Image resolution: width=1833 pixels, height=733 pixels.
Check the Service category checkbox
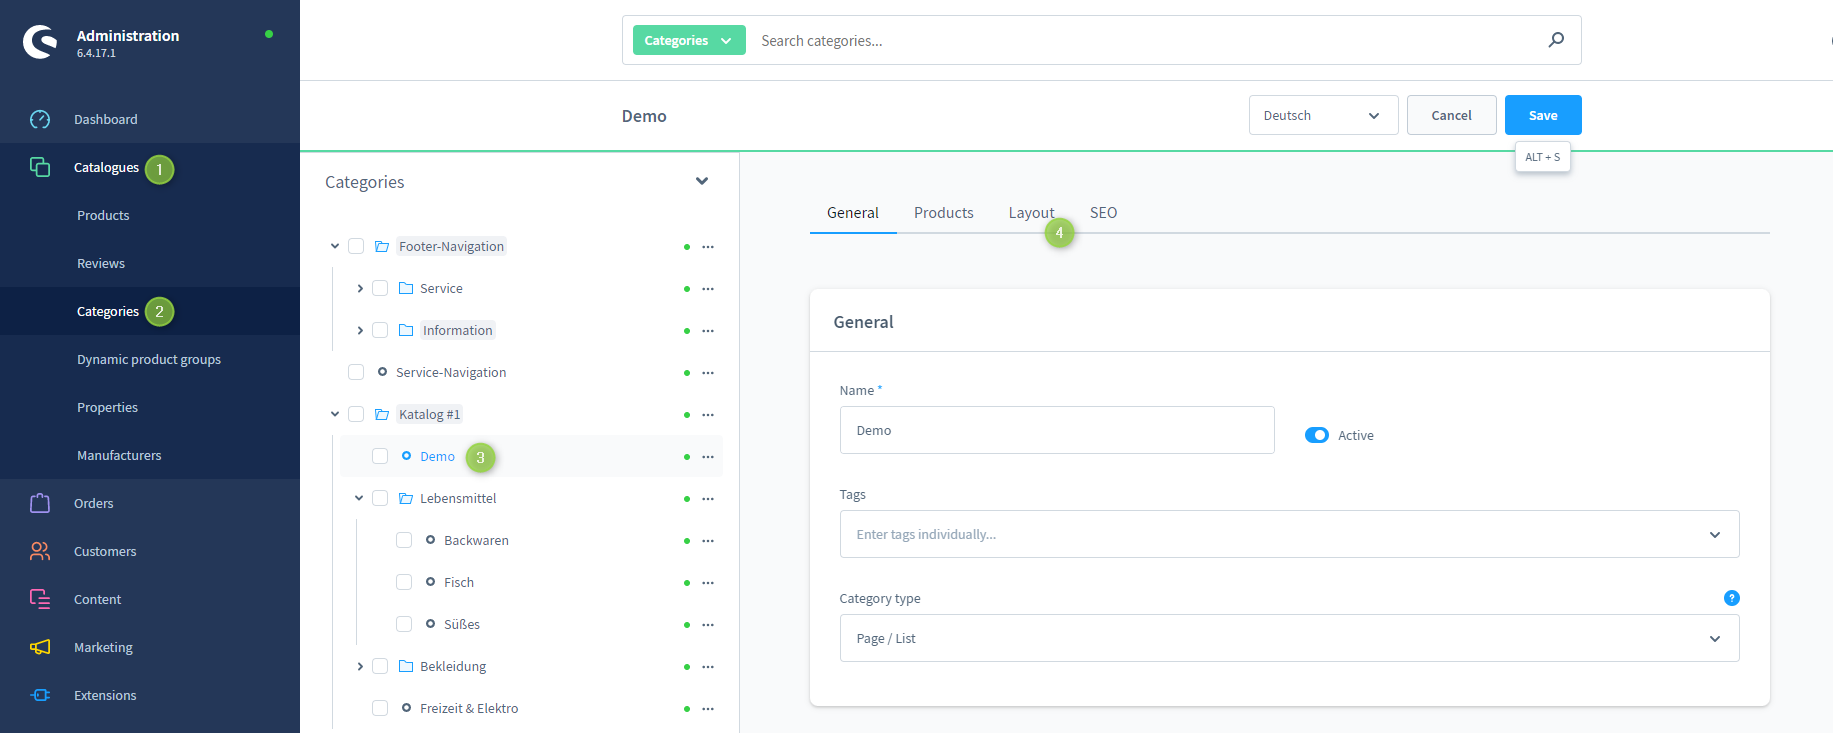click(380, 288)
